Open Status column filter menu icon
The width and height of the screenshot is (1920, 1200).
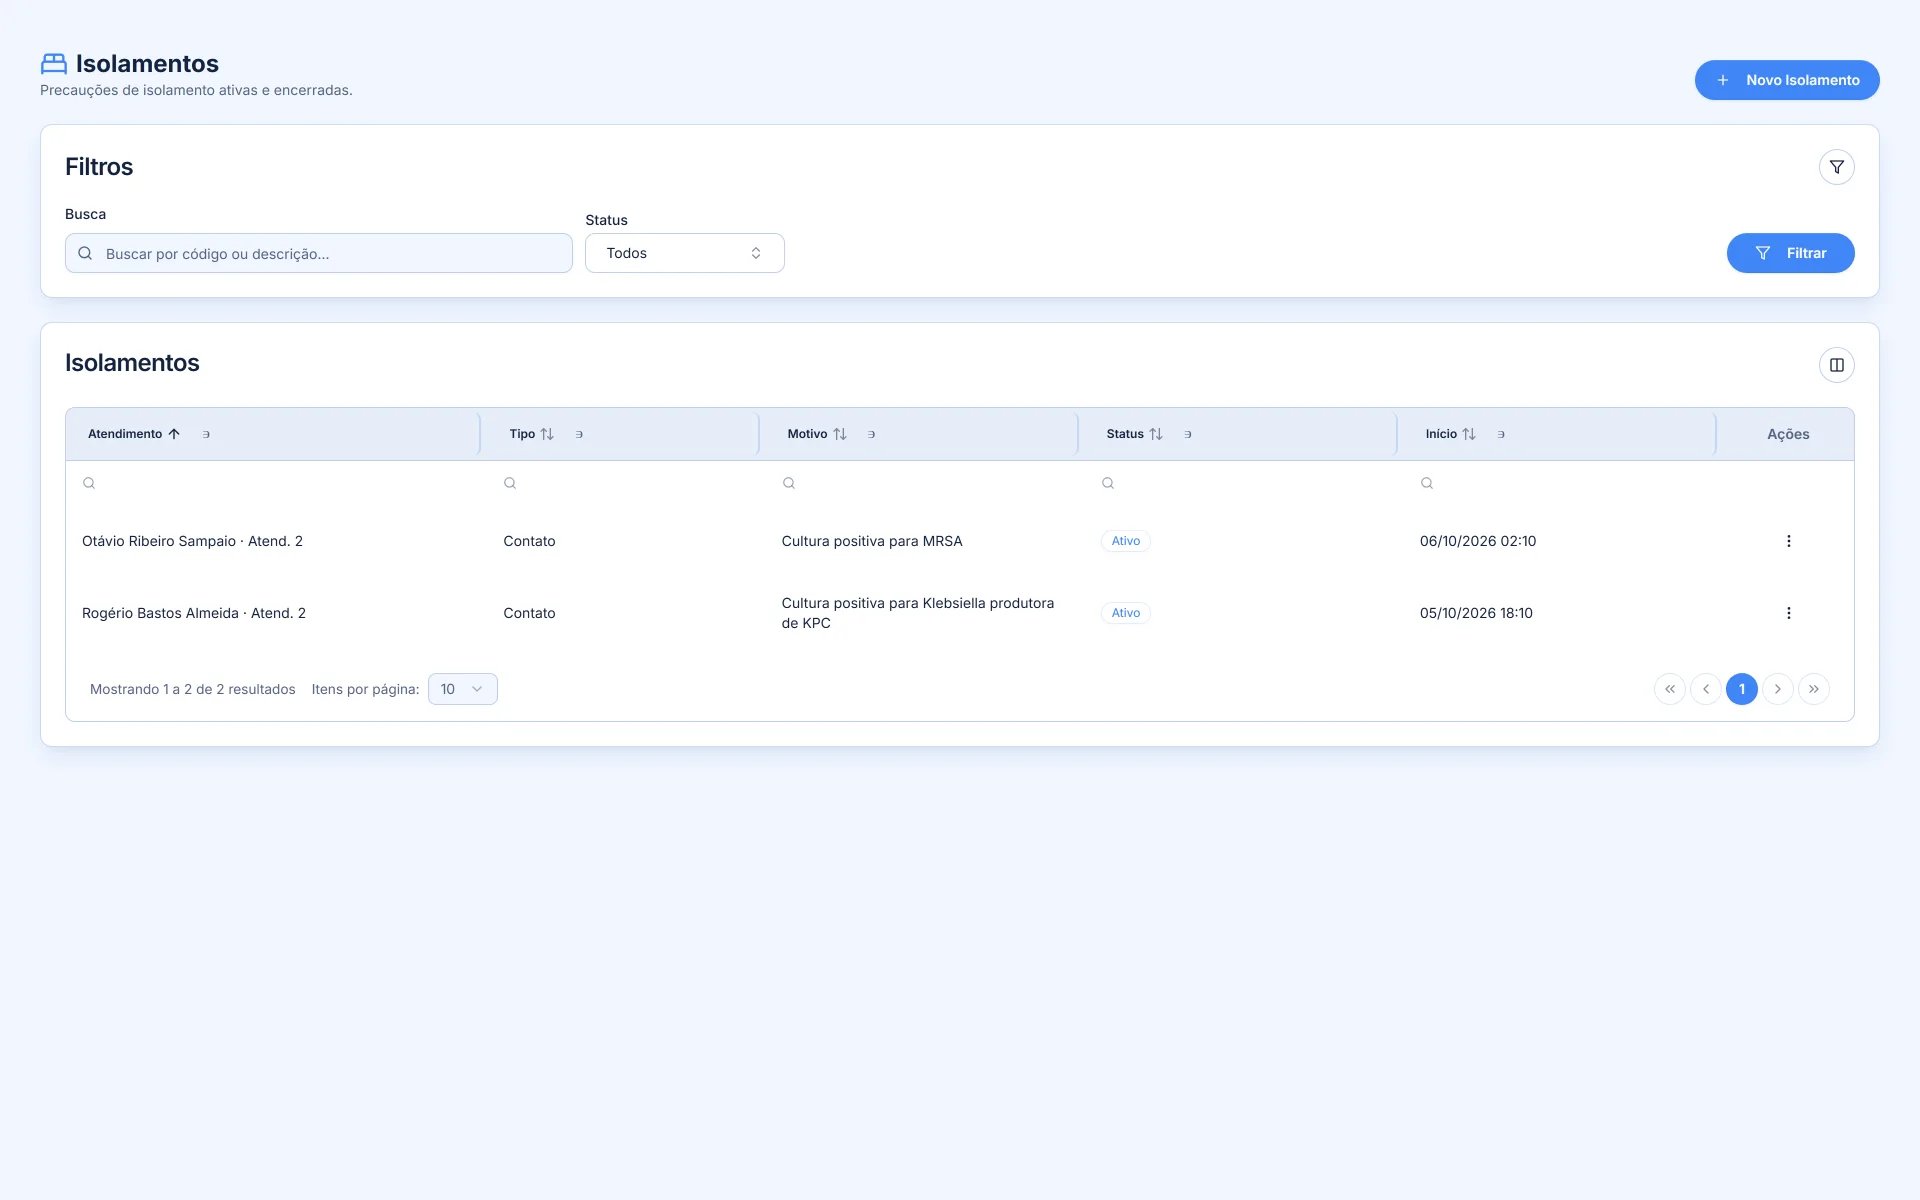click(1188, 434)
